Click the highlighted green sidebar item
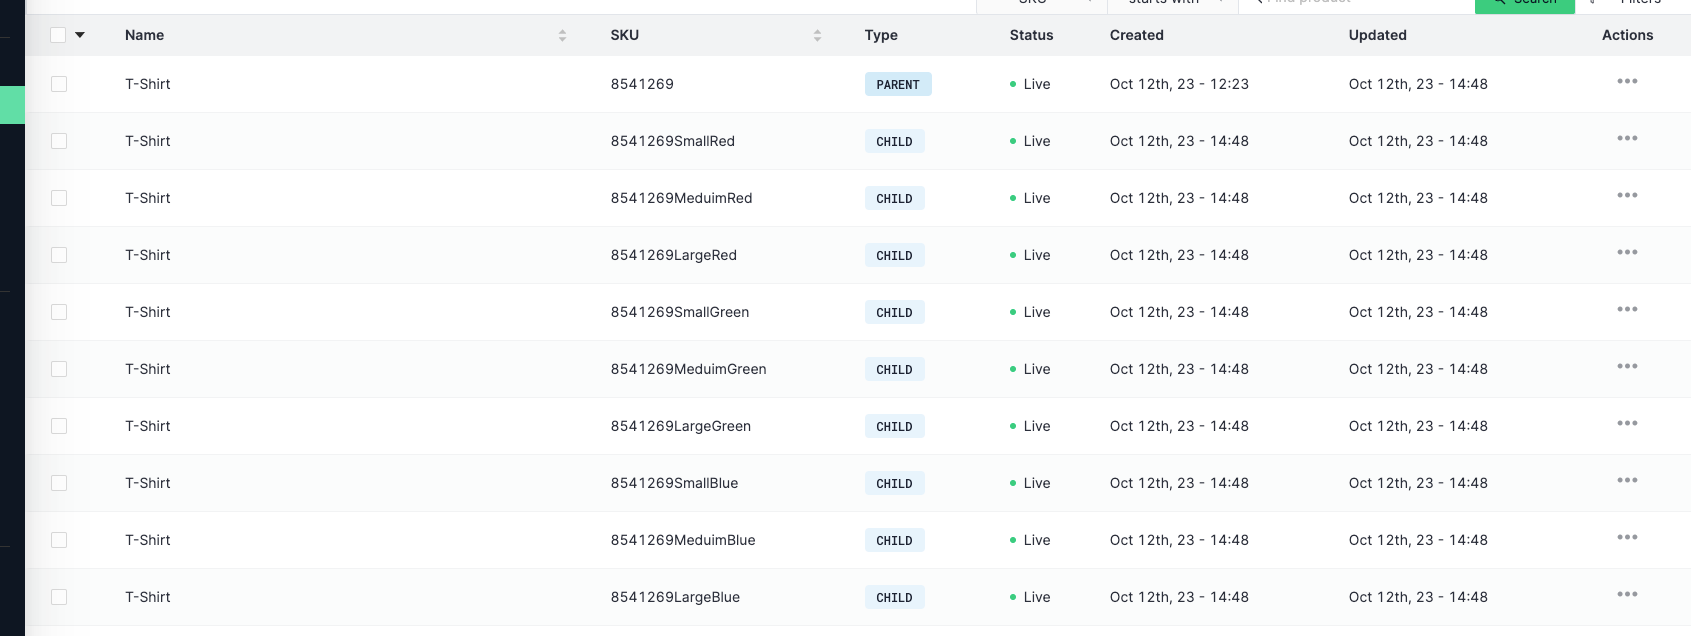Screen dimensions: 1691x636 pos(12,105)
